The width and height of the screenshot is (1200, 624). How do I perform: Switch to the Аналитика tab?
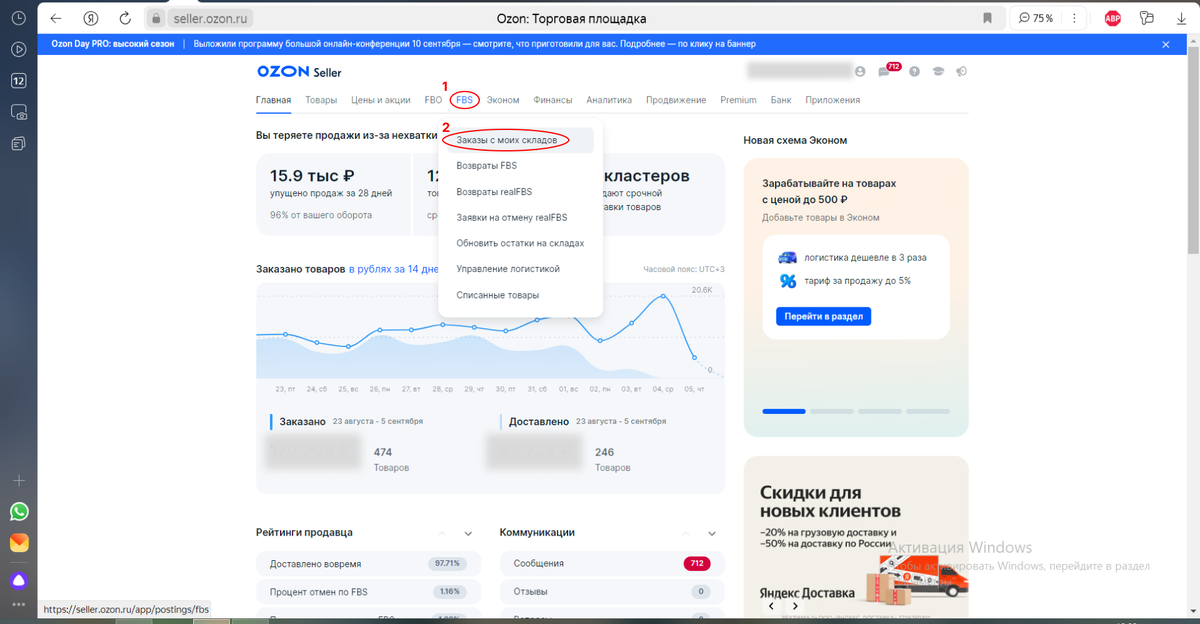point(610,100)
